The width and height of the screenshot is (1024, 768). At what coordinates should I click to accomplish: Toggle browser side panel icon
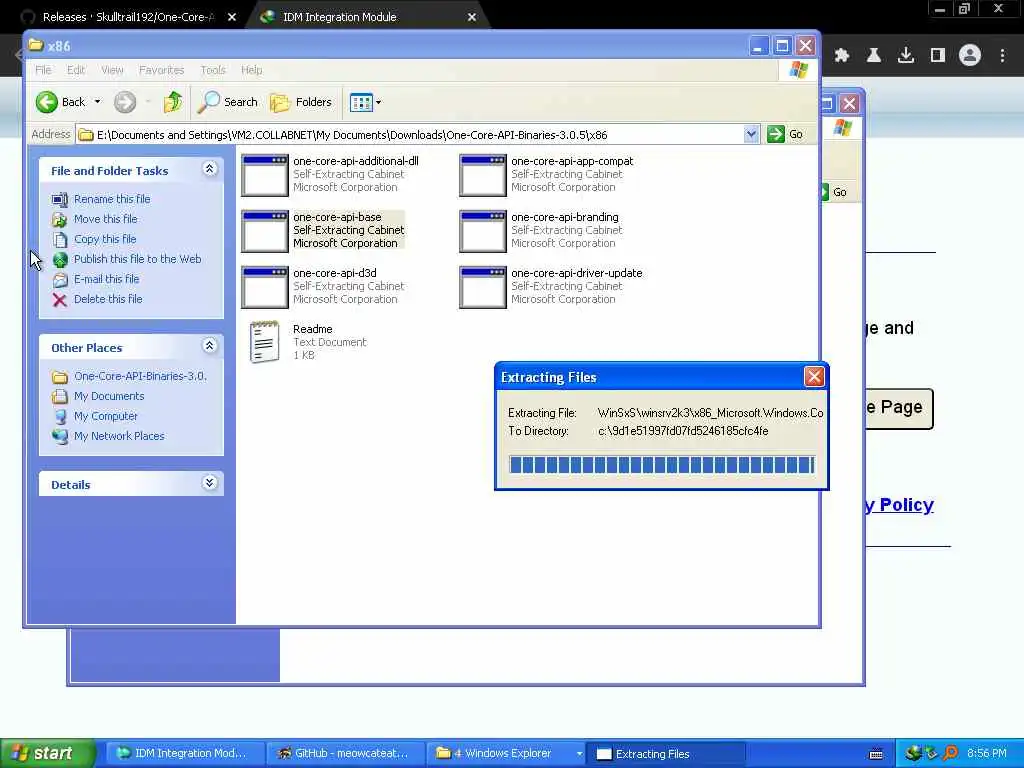938,56
